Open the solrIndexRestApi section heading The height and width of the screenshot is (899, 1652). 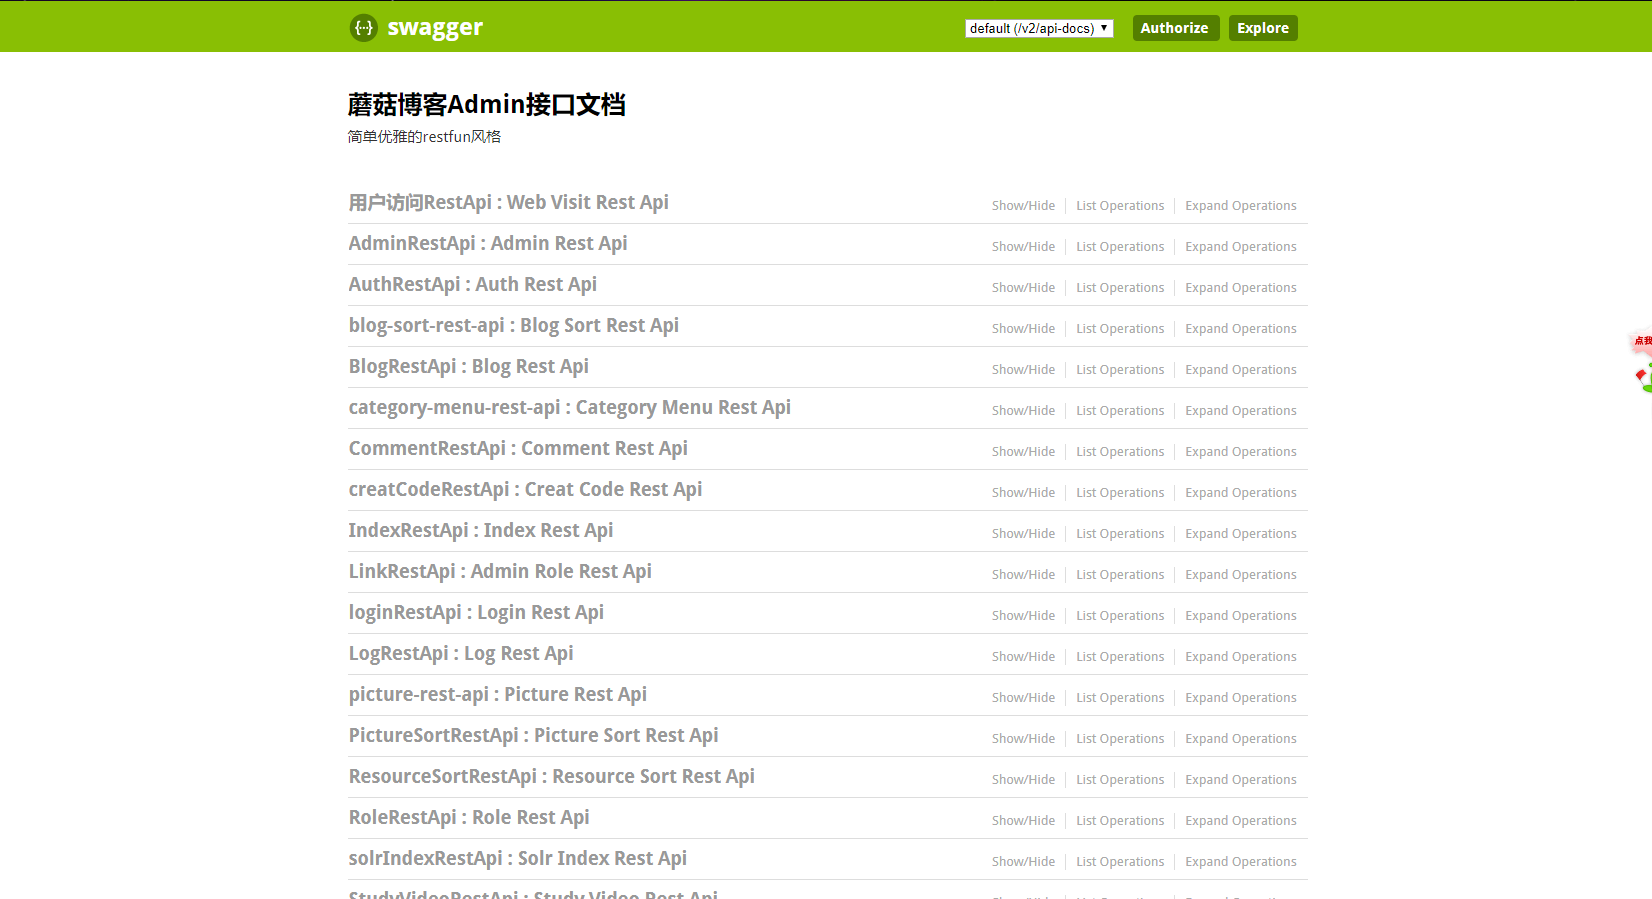click(x=517, y=859)
